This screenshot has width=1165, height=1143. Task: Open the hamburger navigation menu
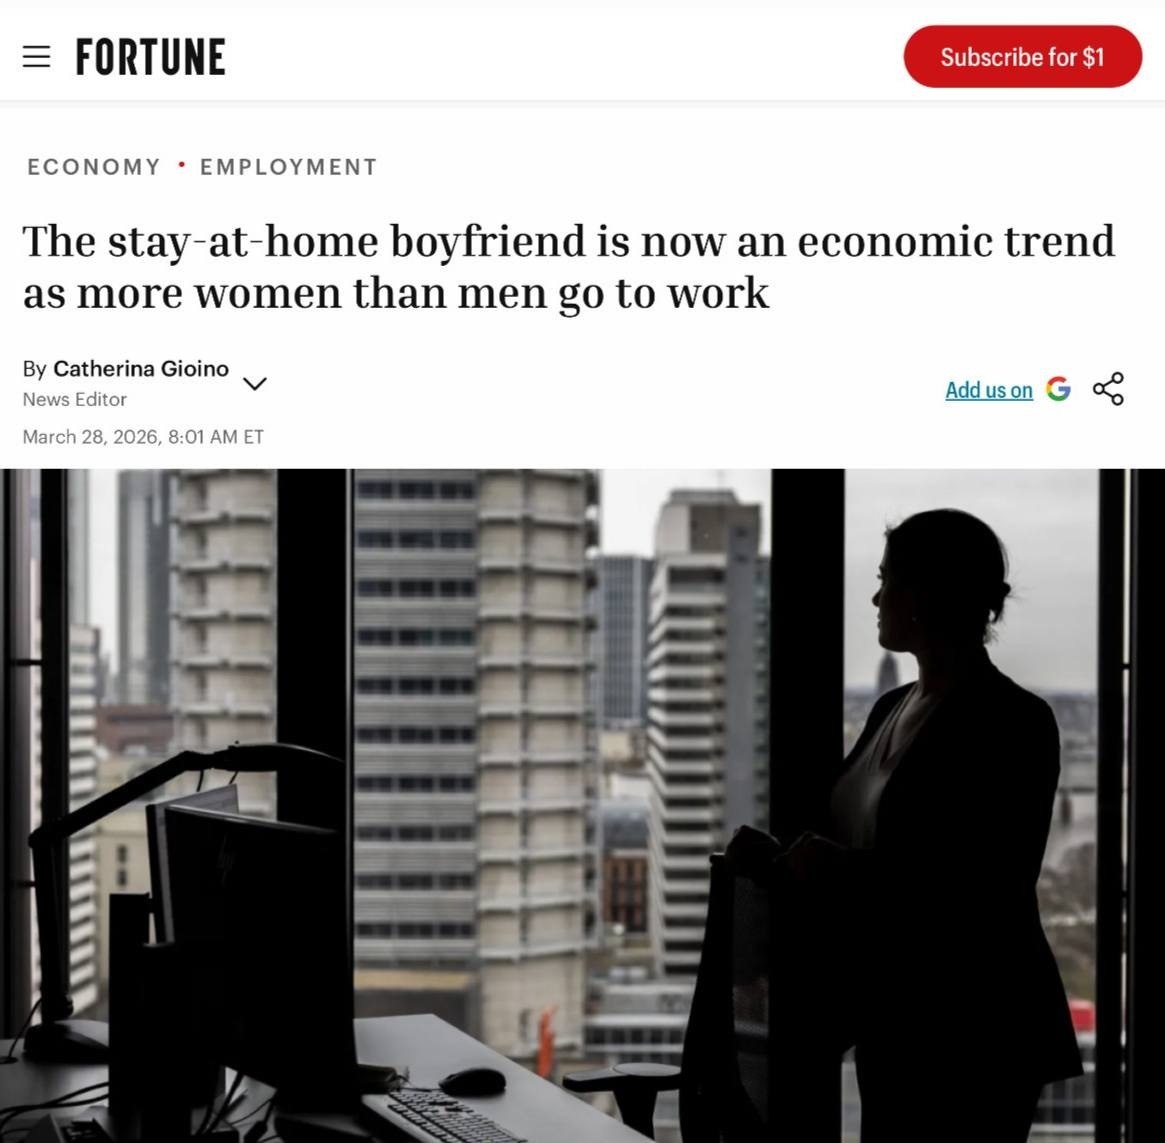(36, 56)
